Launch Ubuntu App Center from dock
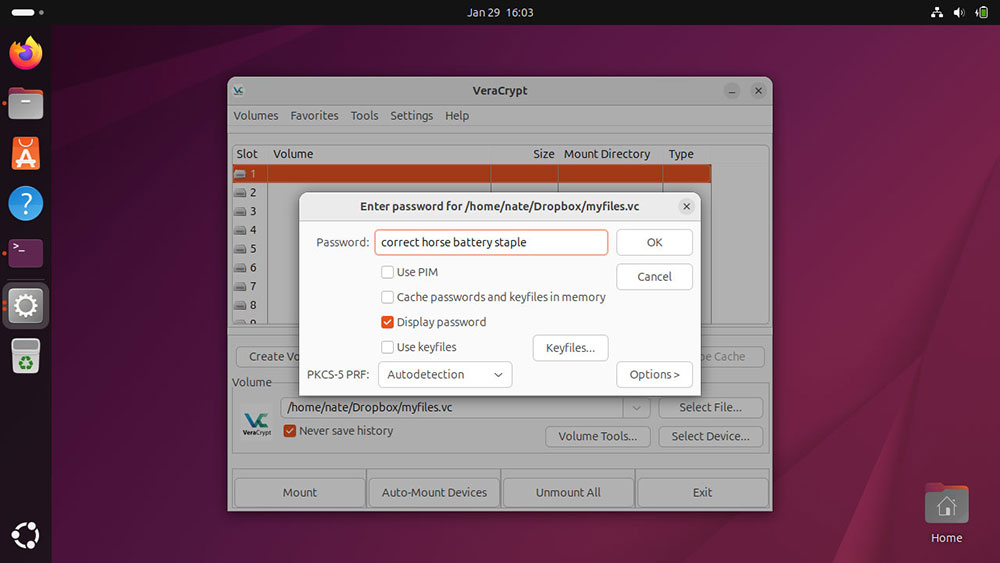This screenshot has height=563, width=1000. [x=26, y=154]
